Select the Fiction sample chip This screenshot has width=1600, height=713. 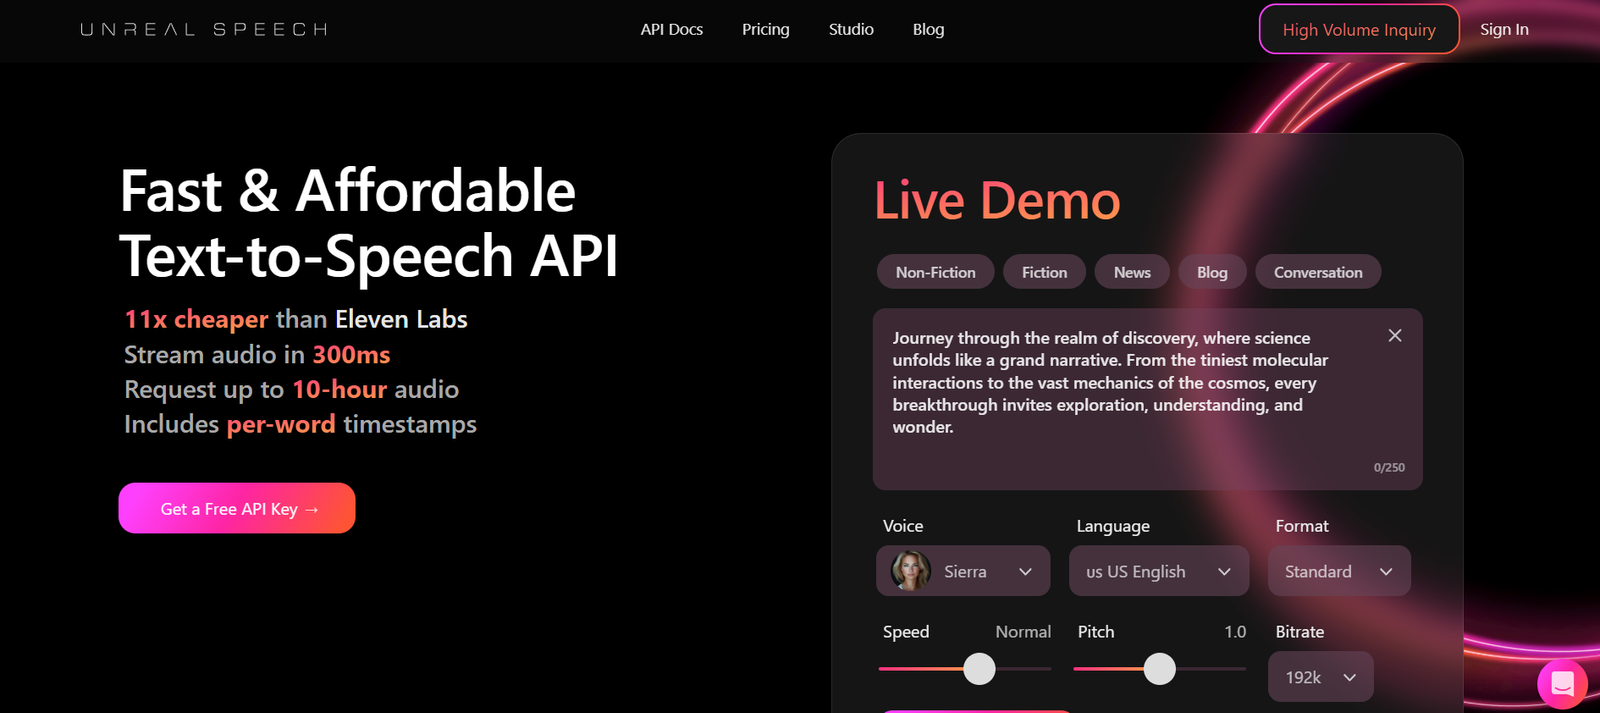coord(1044,272)
